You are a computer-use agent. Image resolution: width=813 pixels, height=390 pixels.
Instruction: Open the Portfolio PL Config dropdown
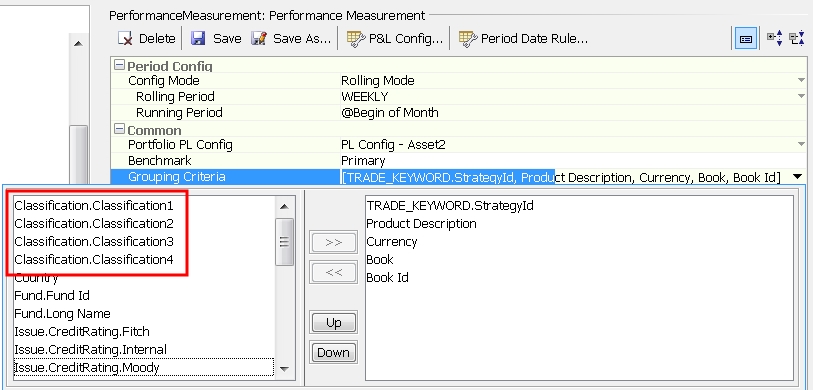(802, 145)
